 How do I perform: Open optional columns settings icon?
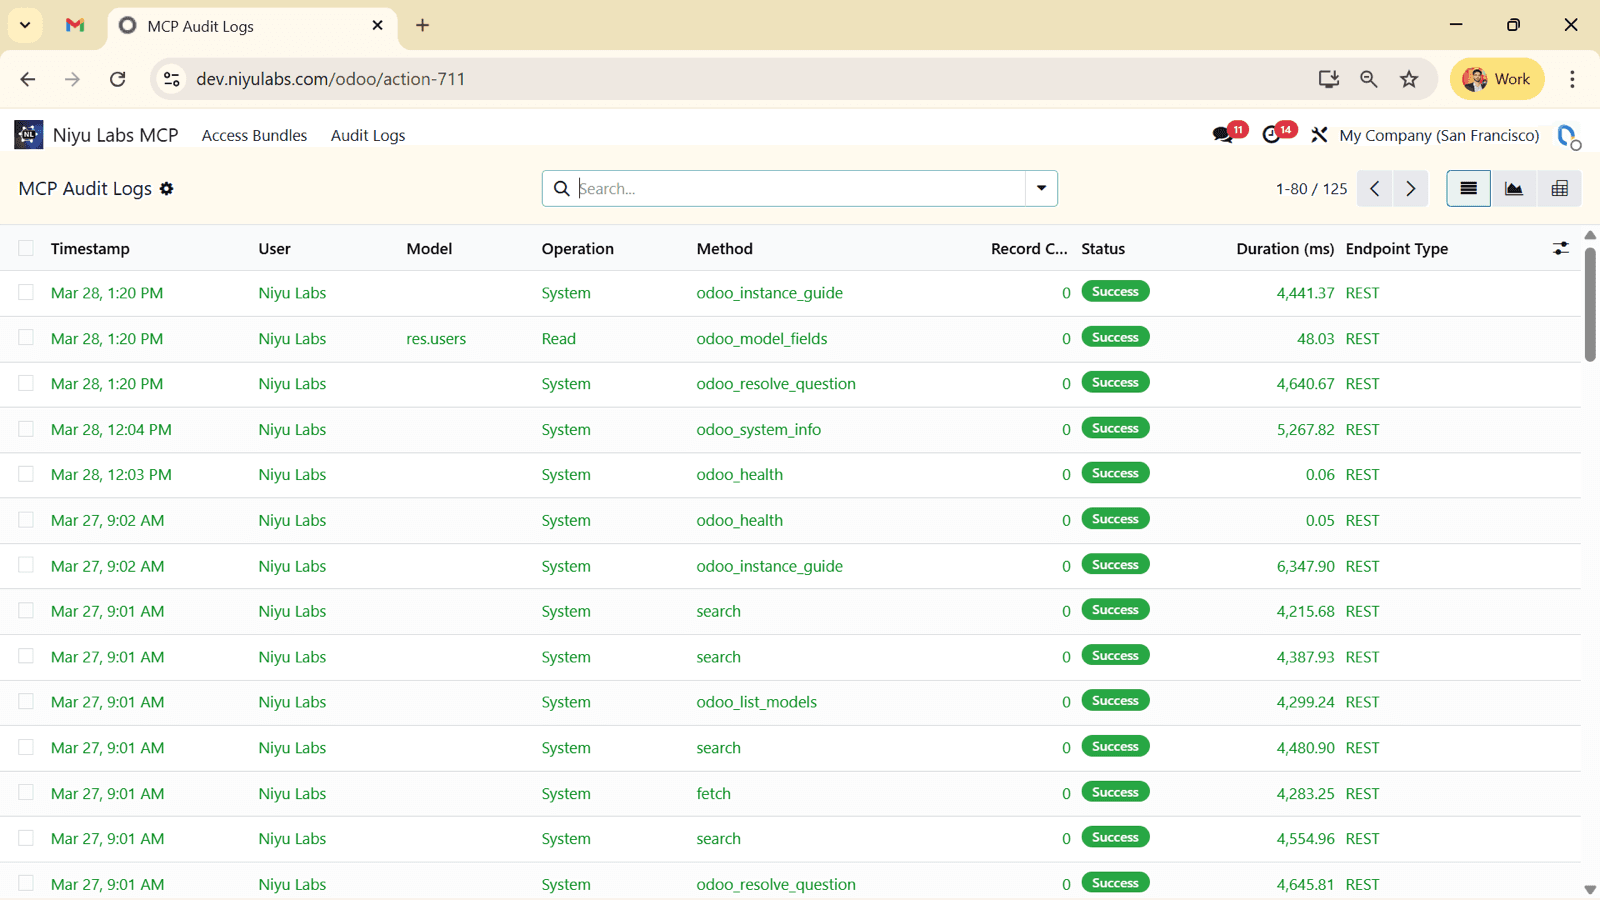coord(1560,248)
